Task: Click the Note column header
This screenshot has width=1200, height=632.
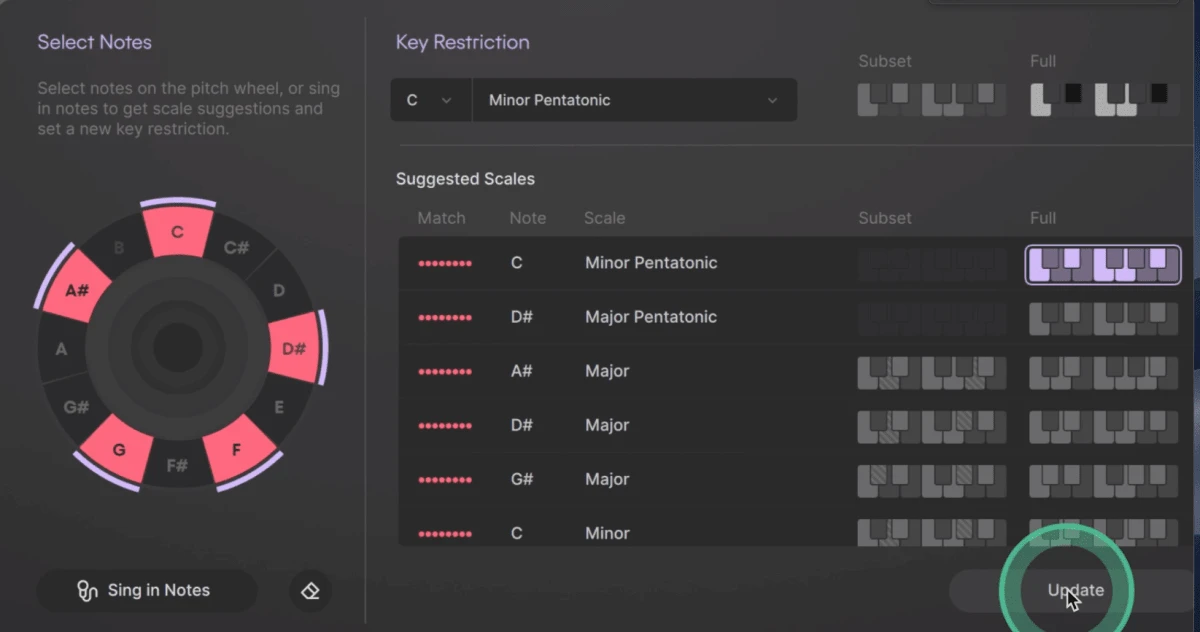Action: (x=528, y=218)
